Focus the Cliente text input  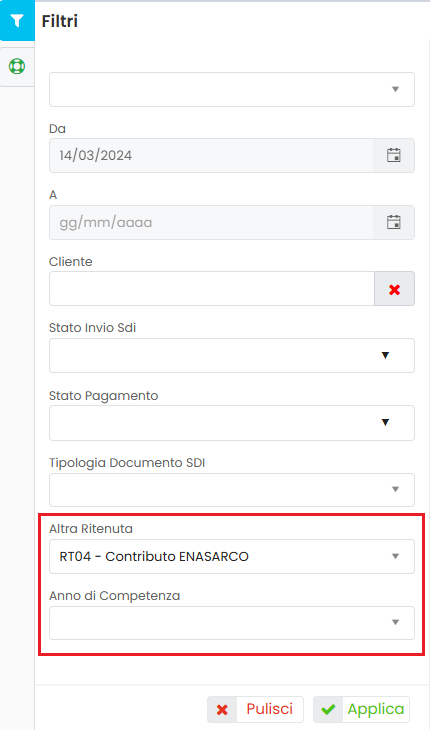[212, 289]
